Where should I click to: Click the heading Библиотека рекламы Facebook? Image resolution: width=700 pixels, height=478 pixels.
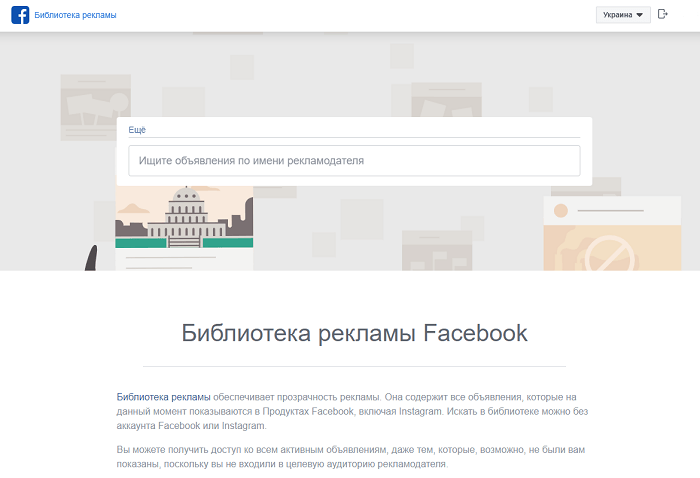click(x=354, y=333)
